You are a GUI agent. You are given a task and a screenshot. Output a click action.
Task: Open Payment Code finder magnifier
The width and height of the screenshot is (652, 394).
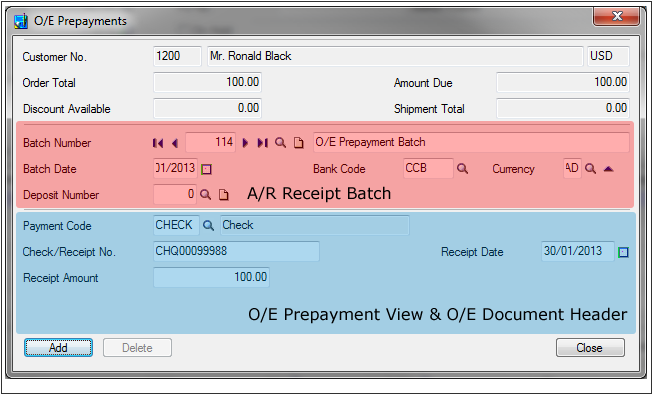click(208, 225)
